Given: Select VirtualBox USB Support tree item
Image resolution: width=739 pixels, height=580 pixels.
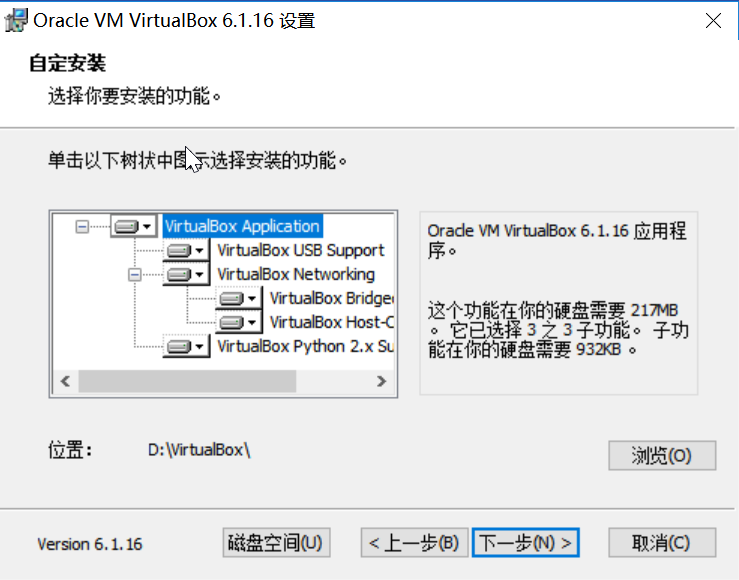Looking at the screenshot, I should pos(301,250).
